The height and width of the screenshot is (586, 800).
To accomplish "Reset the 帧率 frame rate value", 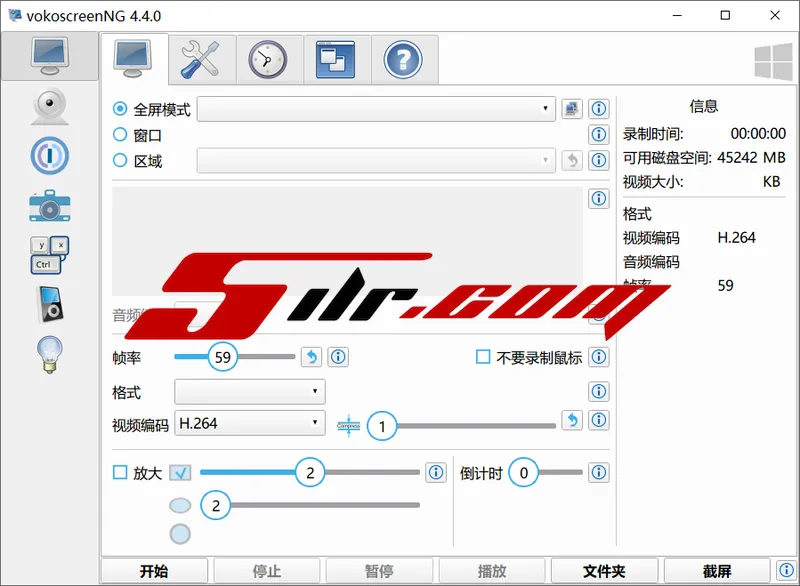I will click(x=311, y=357).
